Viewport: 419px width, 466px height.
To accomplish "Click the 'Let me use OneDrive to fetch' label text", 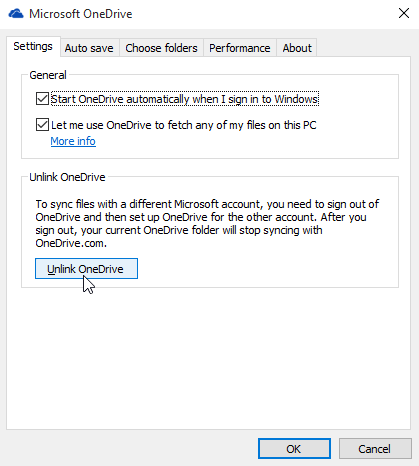I will 184,125.
